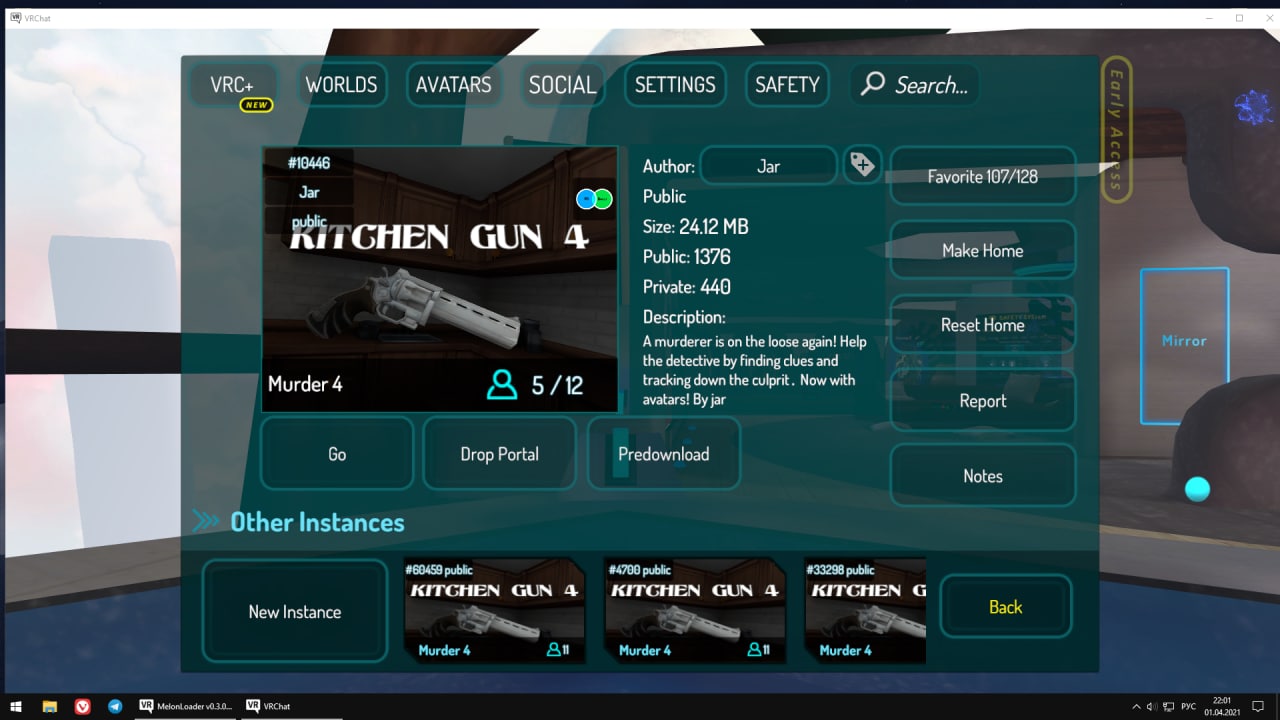The height and width of the screenshot is (720, 1280).
Task: Show hidden tray icons chevron
Action: coord(1136,706)
